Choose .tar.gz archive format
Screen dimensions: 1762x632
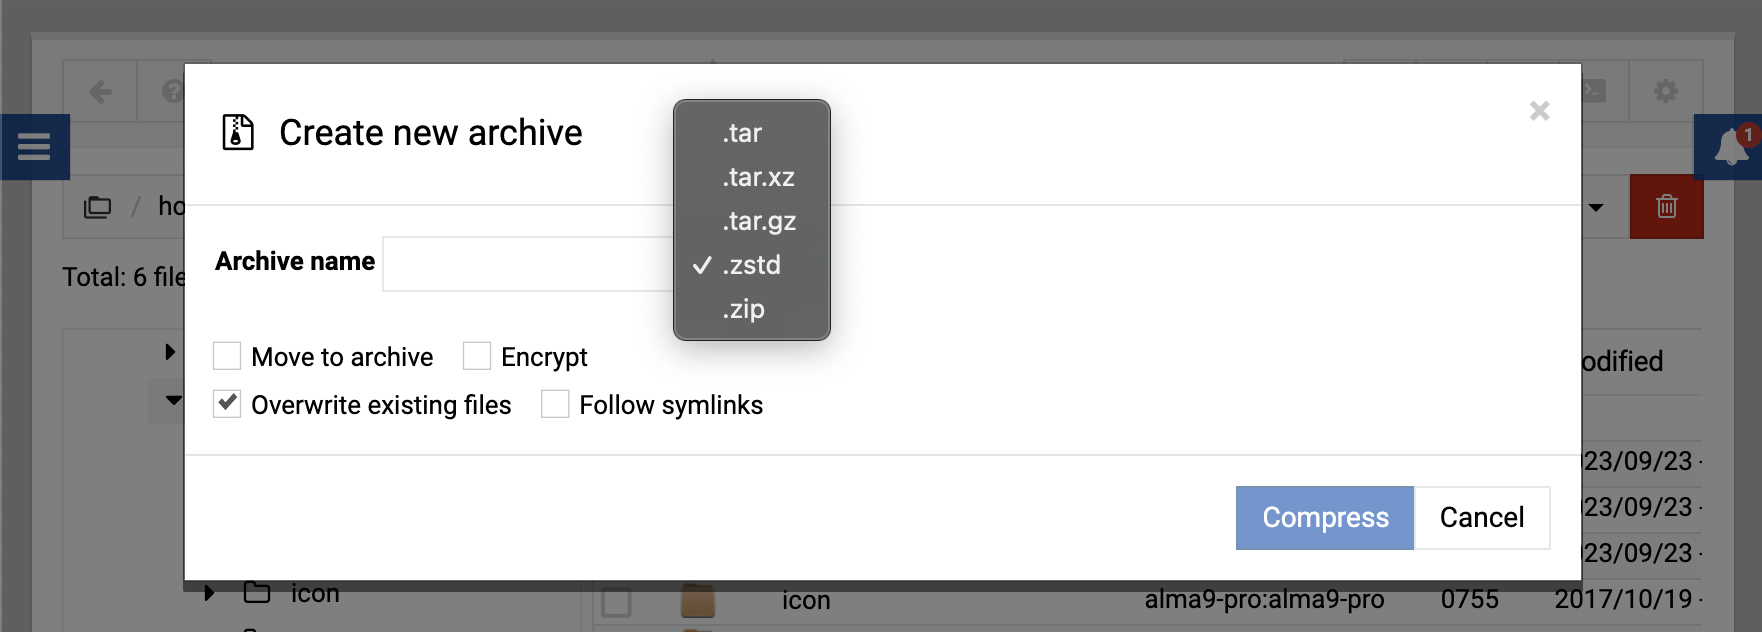757,221
